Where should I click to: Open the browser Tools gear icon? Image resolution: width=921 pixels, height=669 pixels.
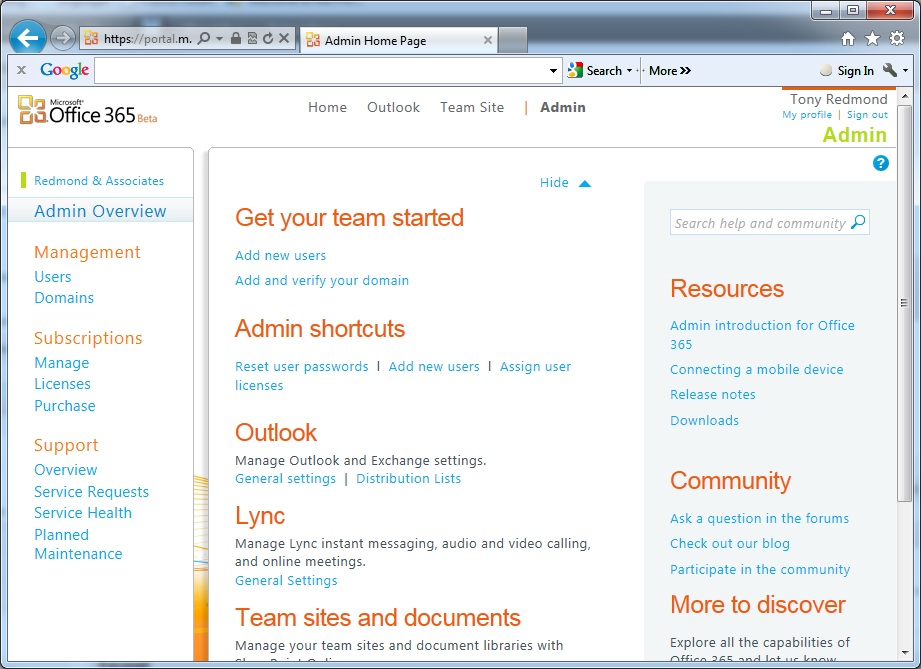coord(897,39)
